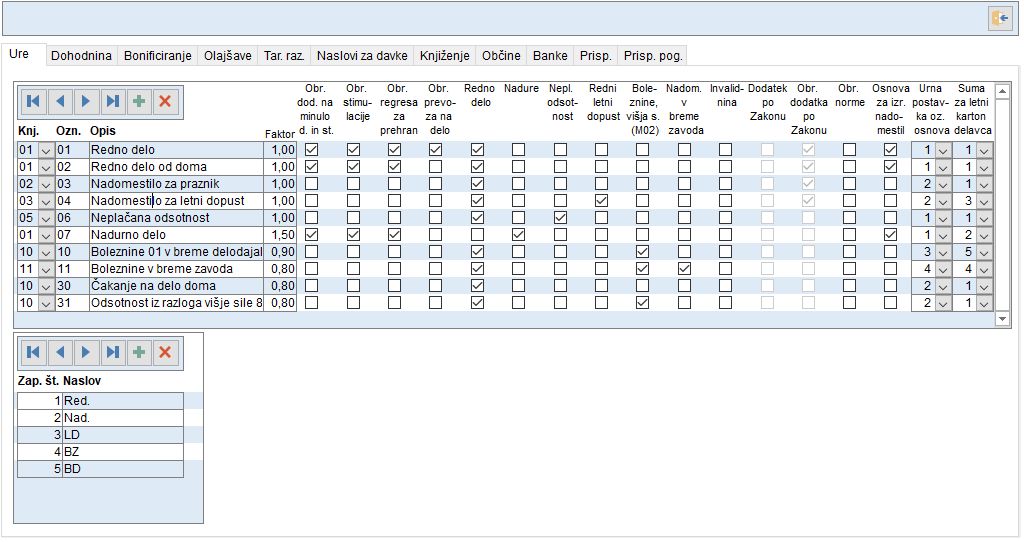Select the BD entry in Naslov list
This screenshot has width=1024, height=542.
tap(123, 469)
